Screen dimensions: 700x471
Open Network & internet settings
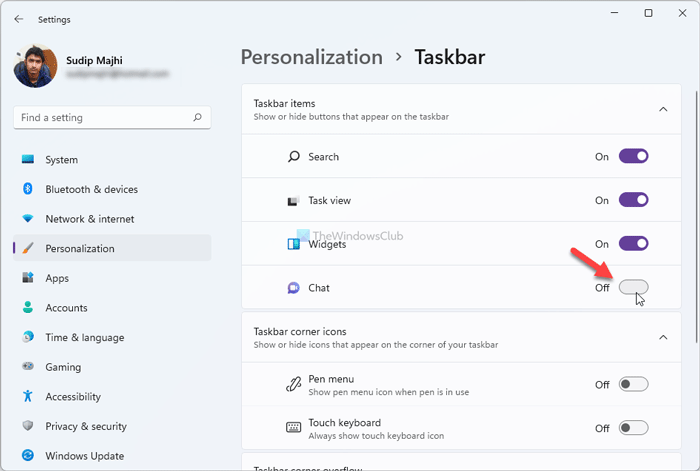click(89, 219)
